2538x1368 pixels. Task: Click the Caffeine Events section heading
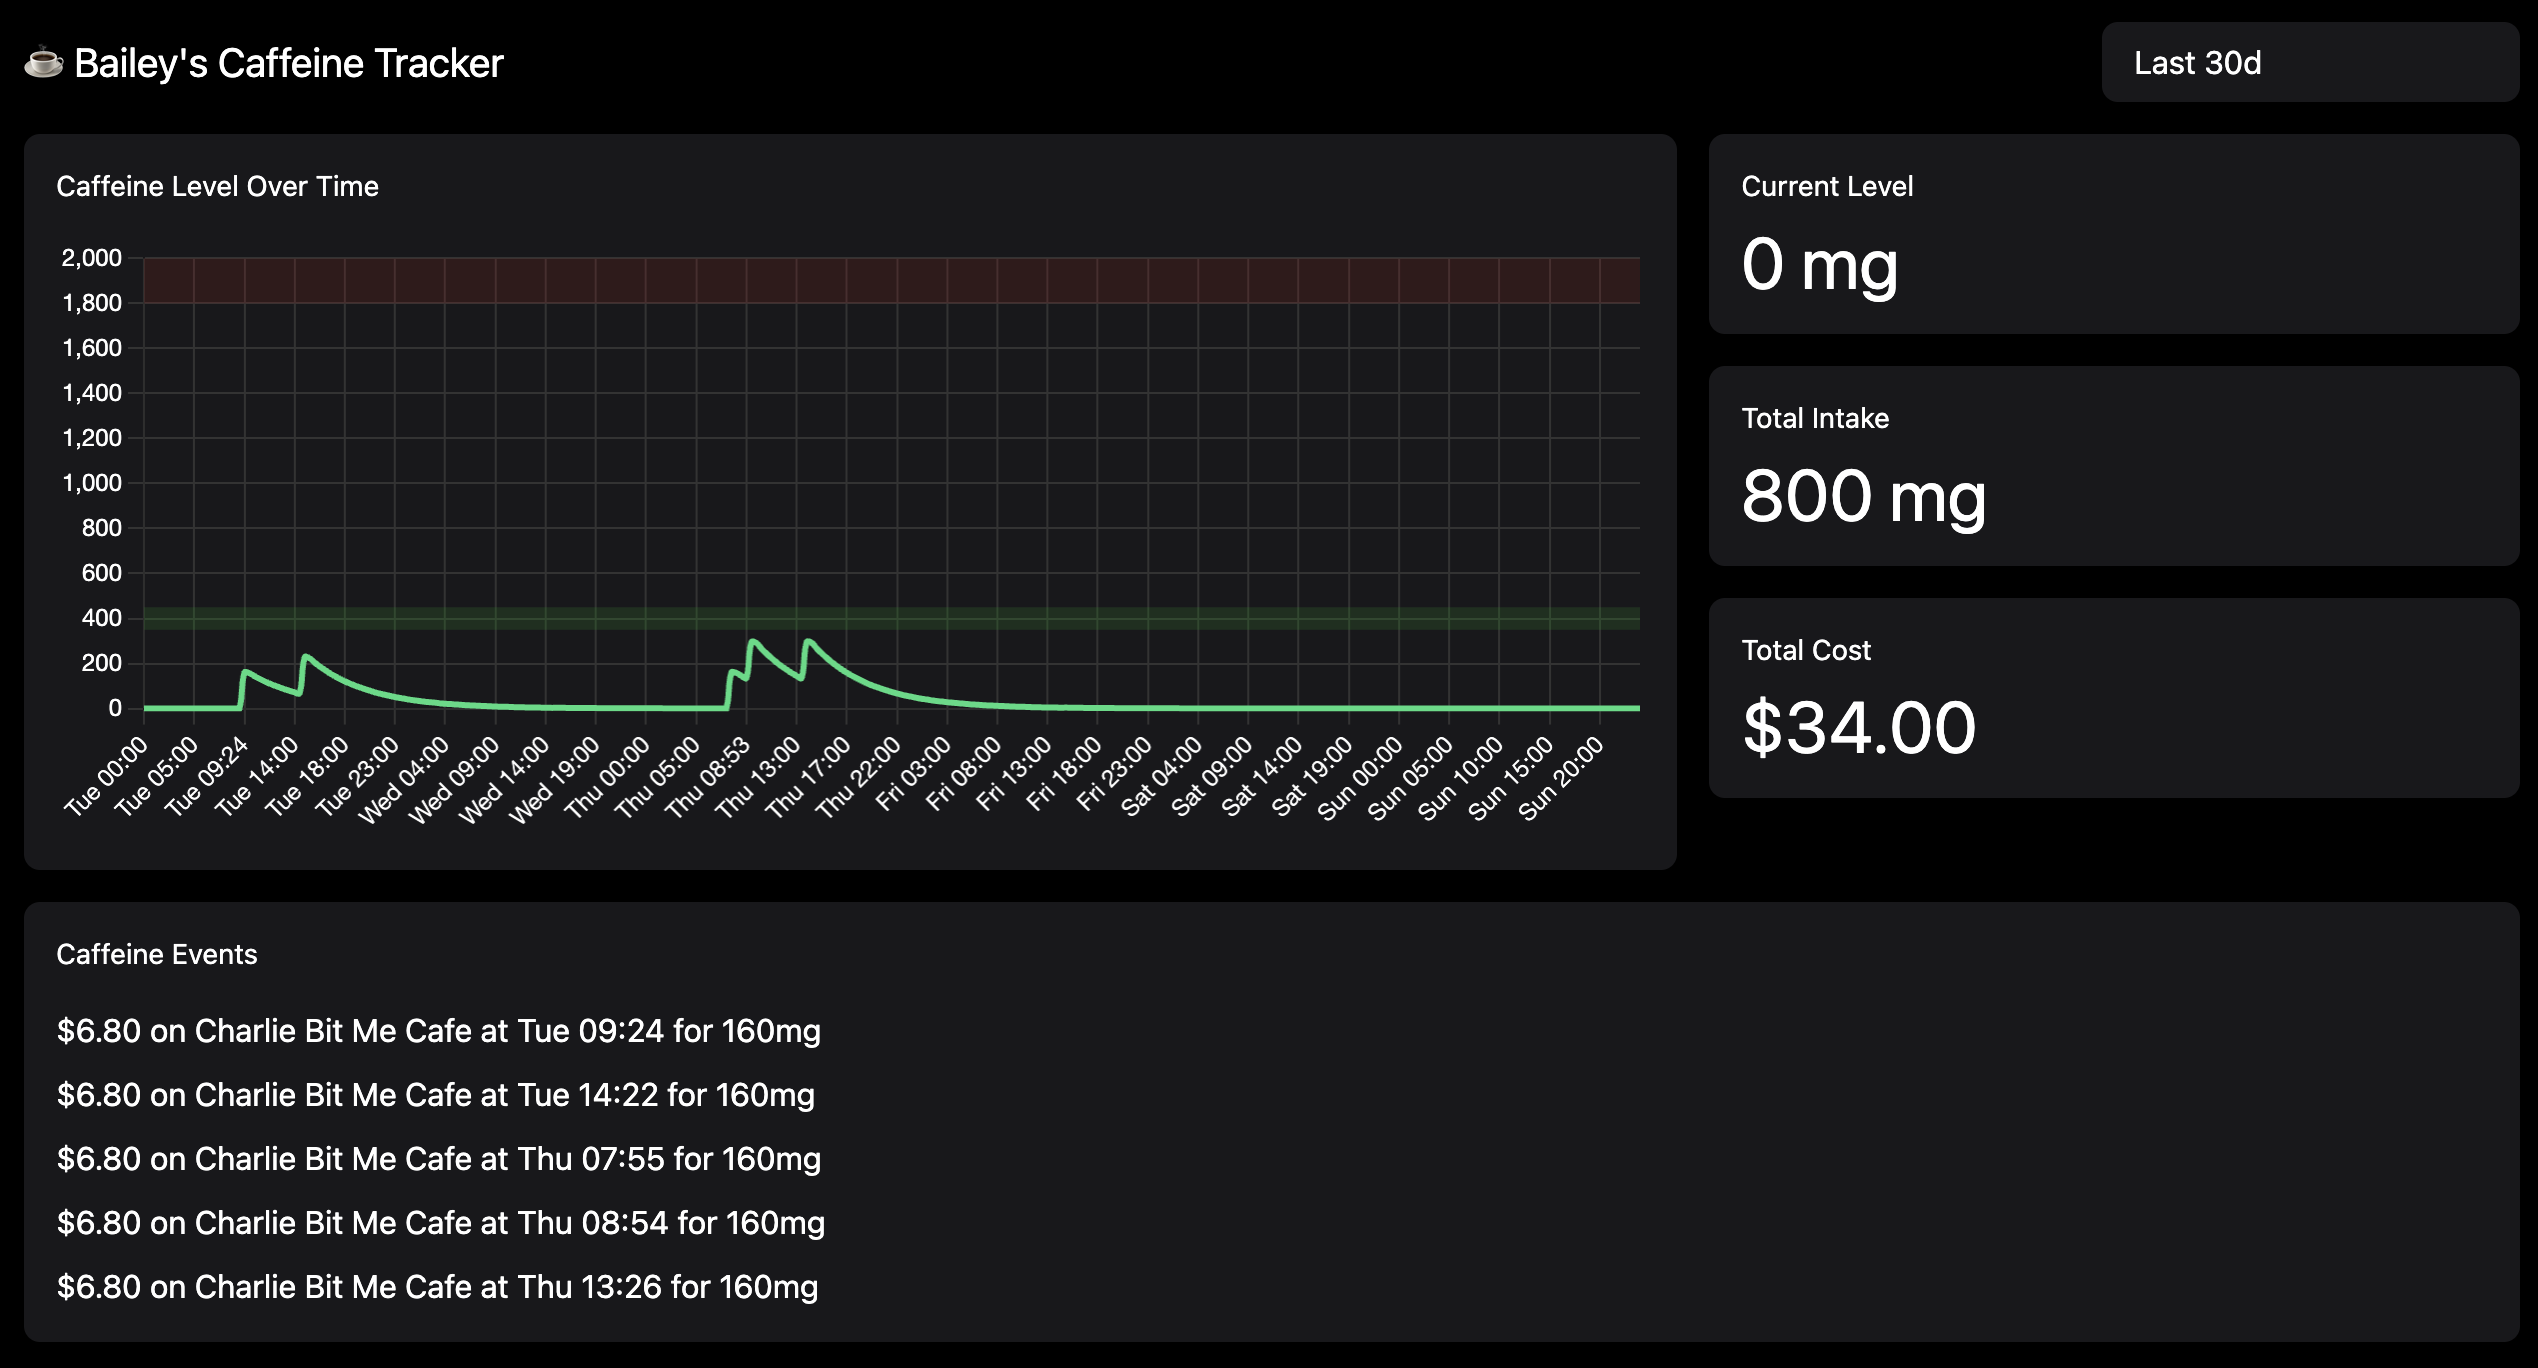pyautogui.click(x=157, y=954)
